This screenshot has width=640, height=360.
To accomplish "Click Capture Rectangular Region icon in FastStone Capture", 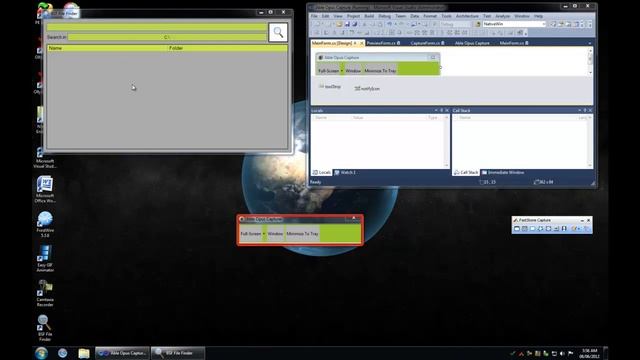I will (x=532, y=229).
